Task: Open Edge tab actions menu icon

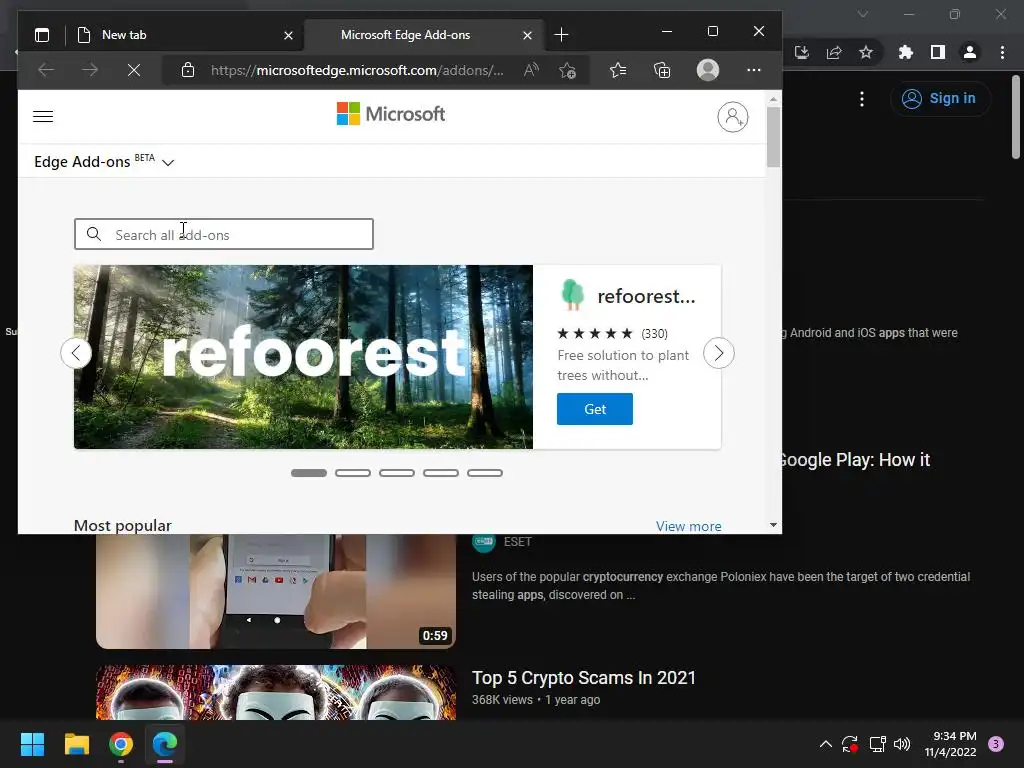Action: 42,35
